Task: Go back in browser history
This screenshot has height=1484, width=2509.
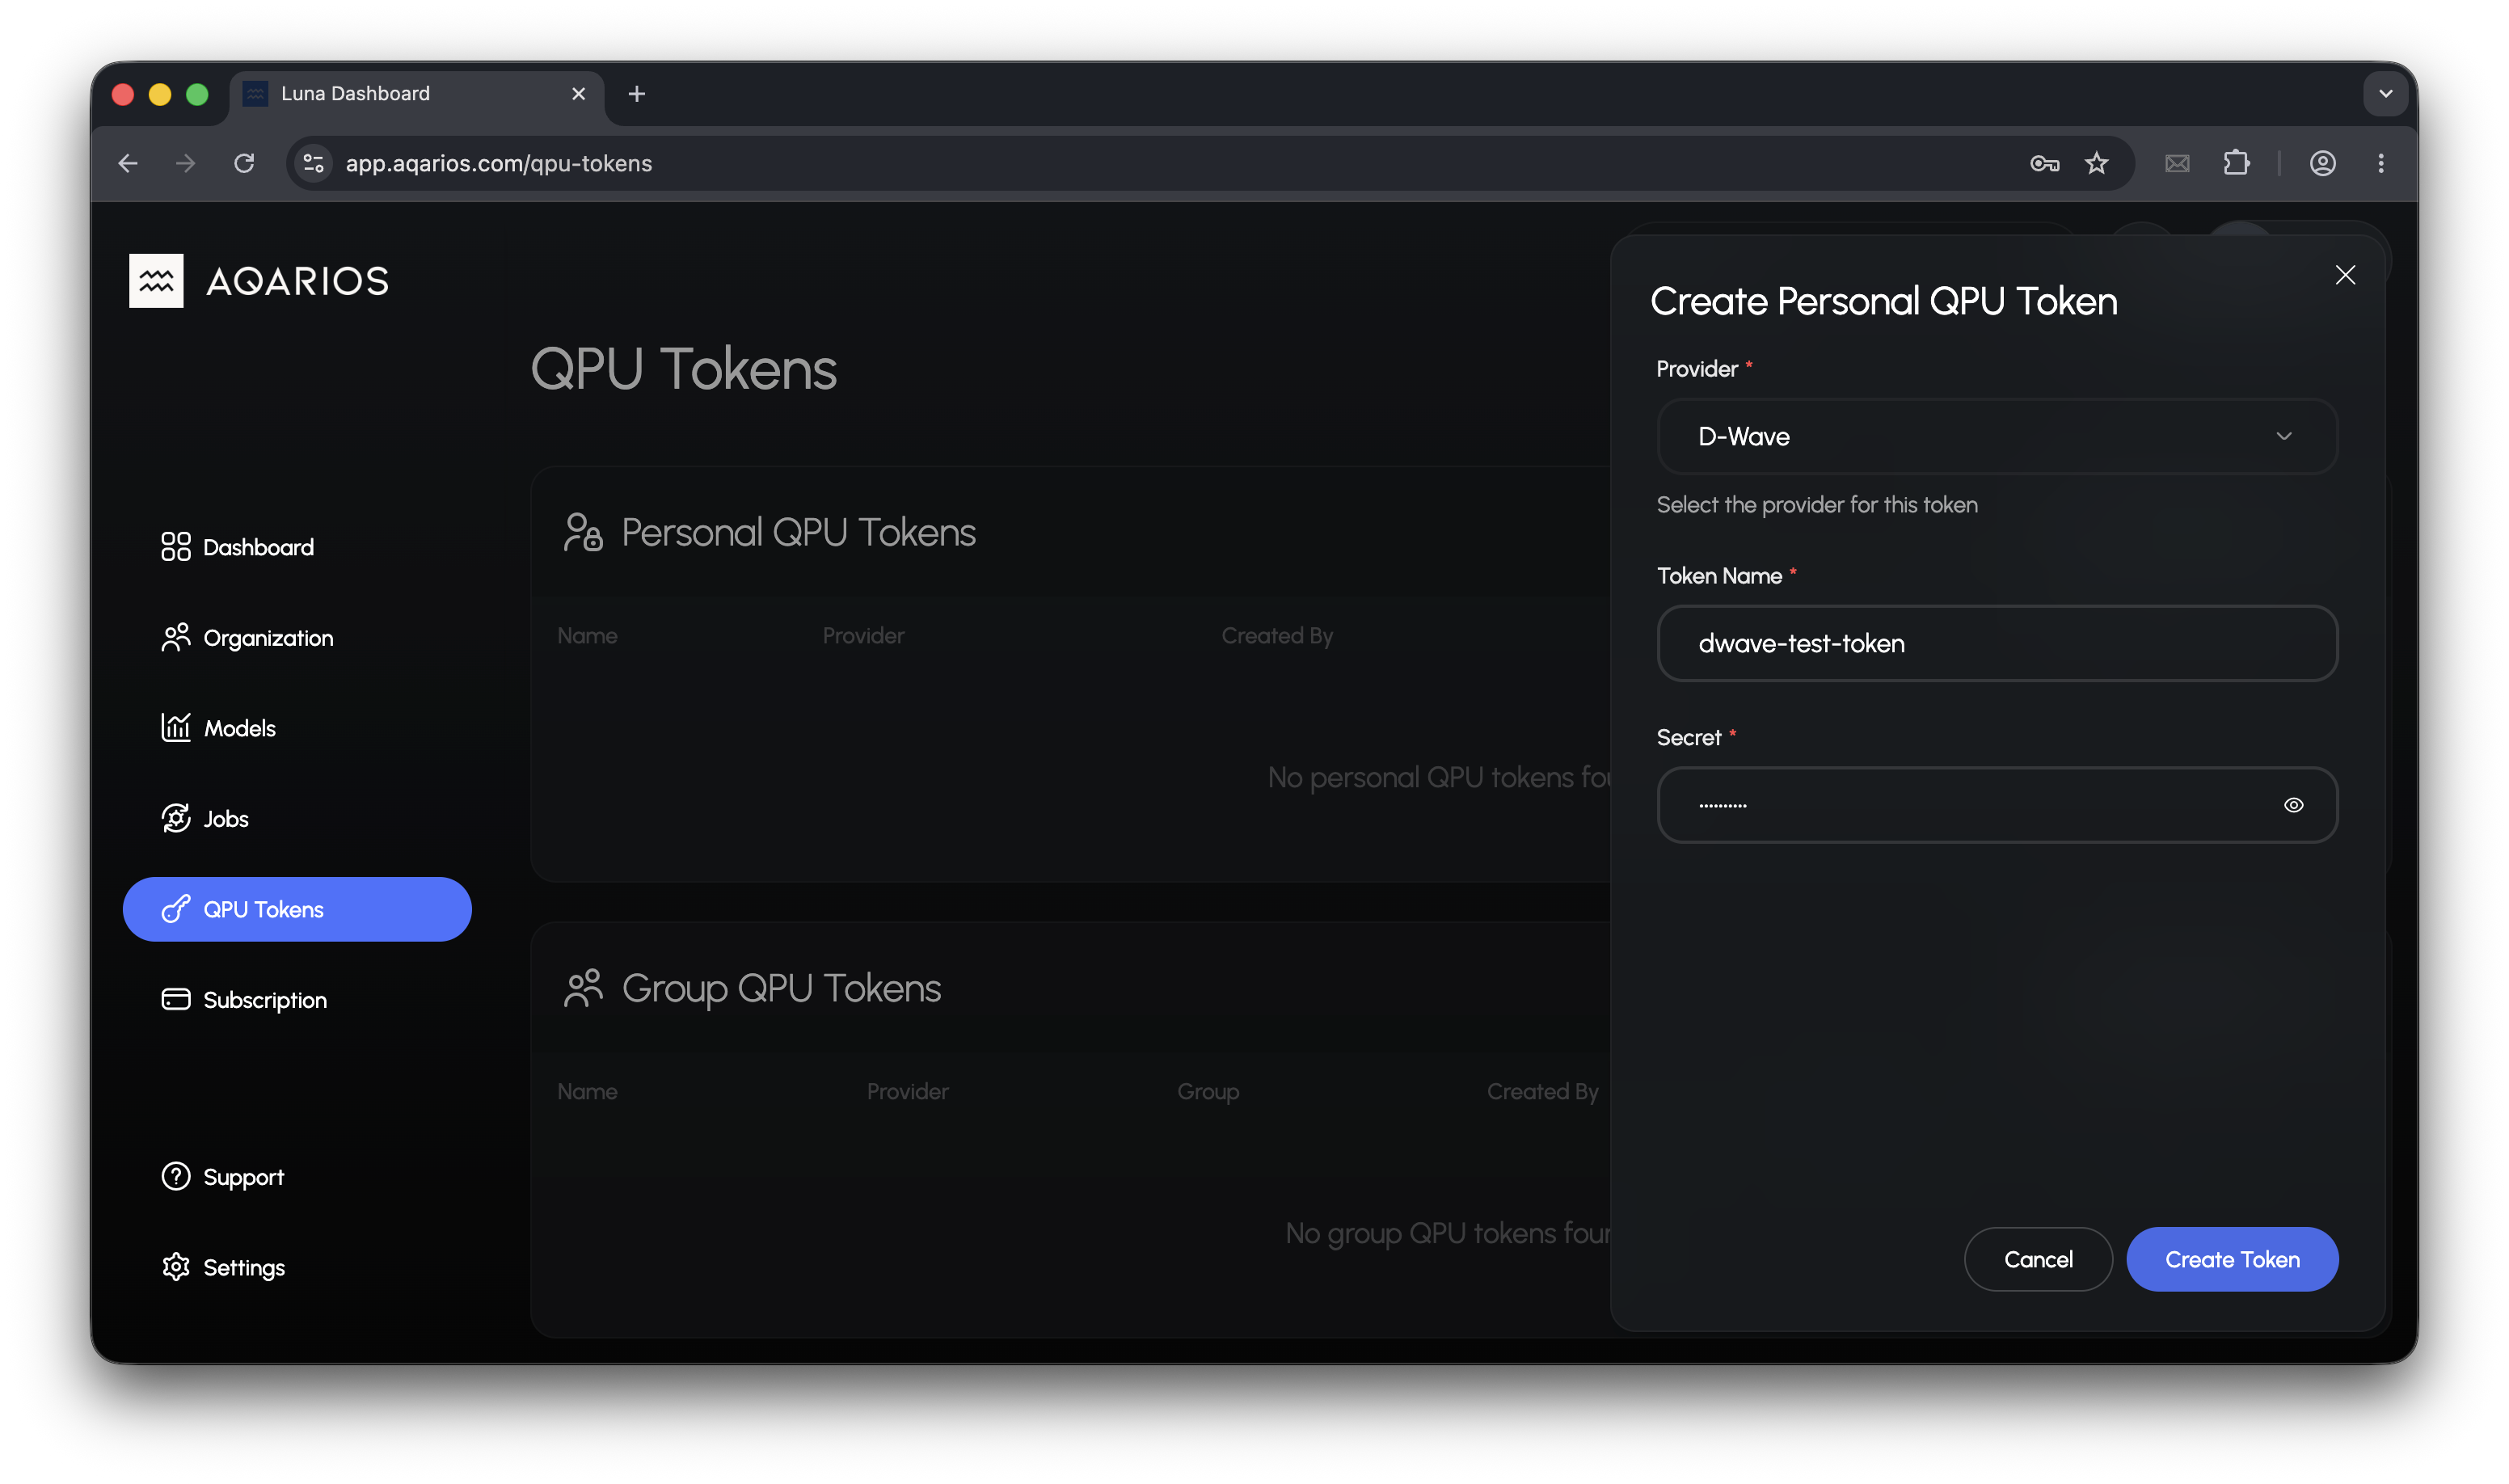Action: [x=128, y=163]
